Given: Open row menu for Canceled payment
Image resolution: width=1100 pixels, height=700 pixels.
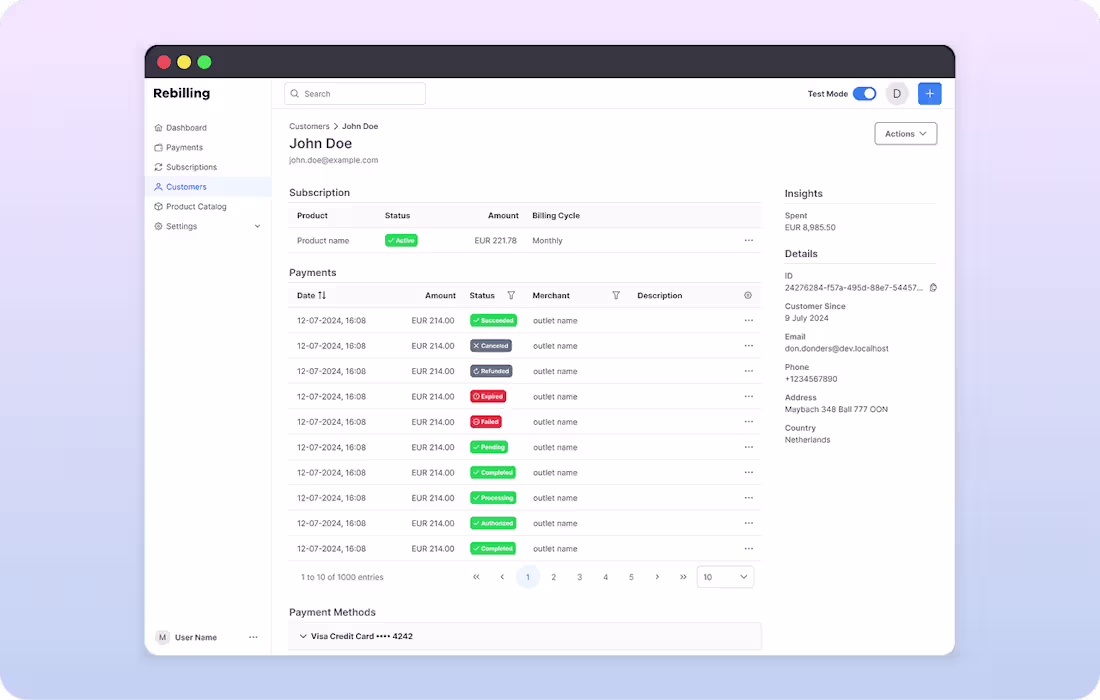Looking at the screenshot, I should pyautogui.click(x=749, y=346).
